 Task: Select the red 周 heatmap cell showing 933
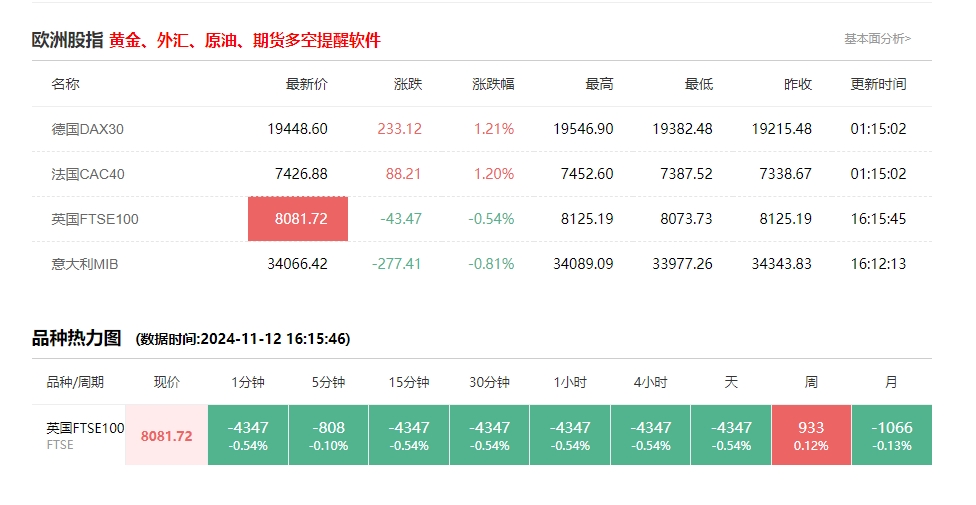(811, 435)
